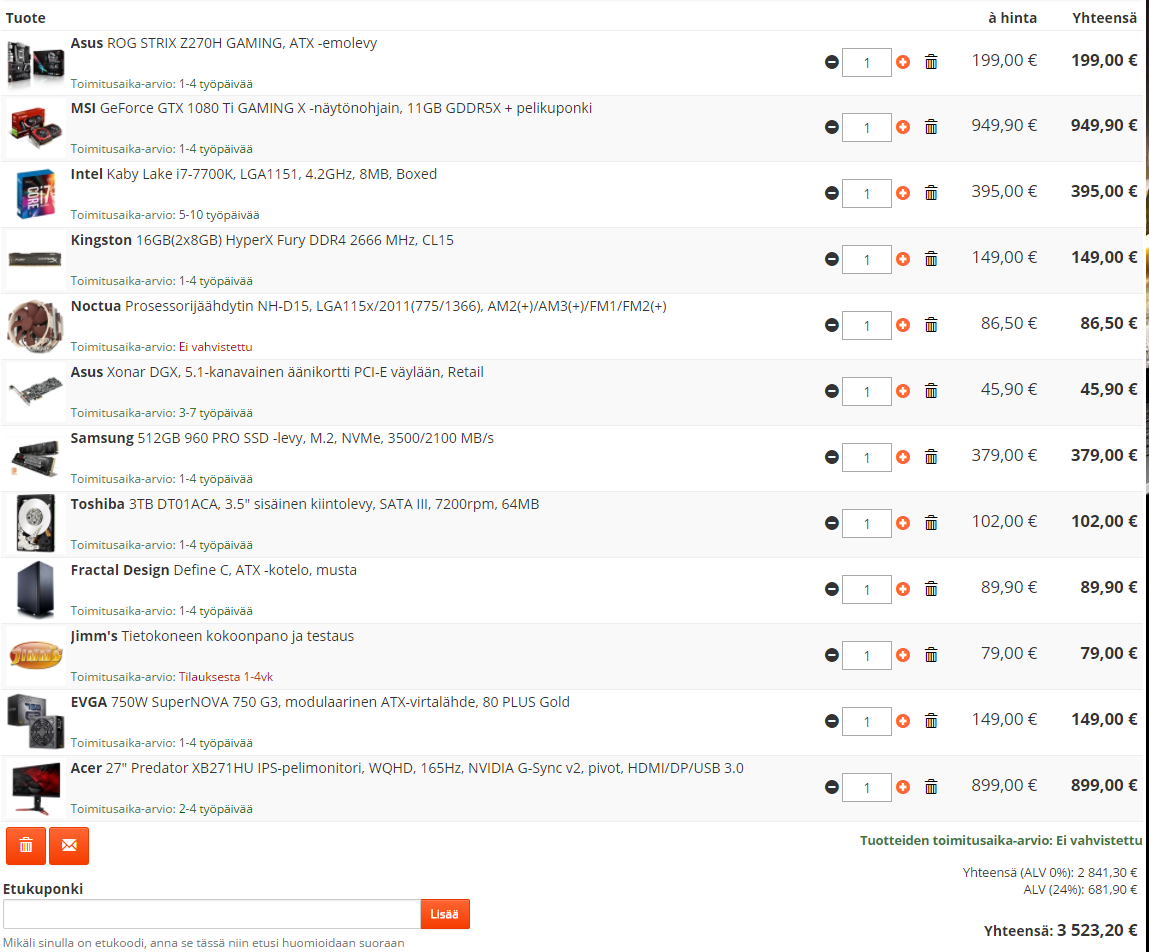Select quantity box for EVGA SuperNOVA power supply
Viewport: 1149px width, 952px height.
pos(866,721)
